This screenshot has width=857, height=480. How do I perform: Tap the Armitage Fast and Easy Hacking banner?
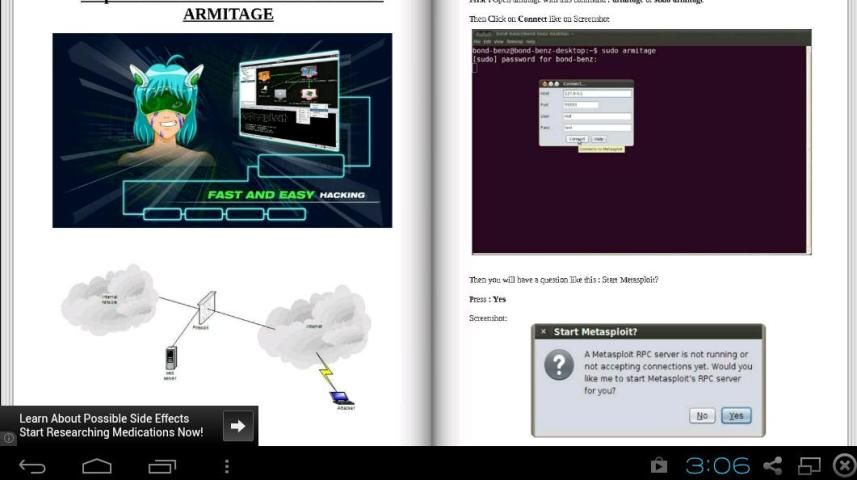222,130
